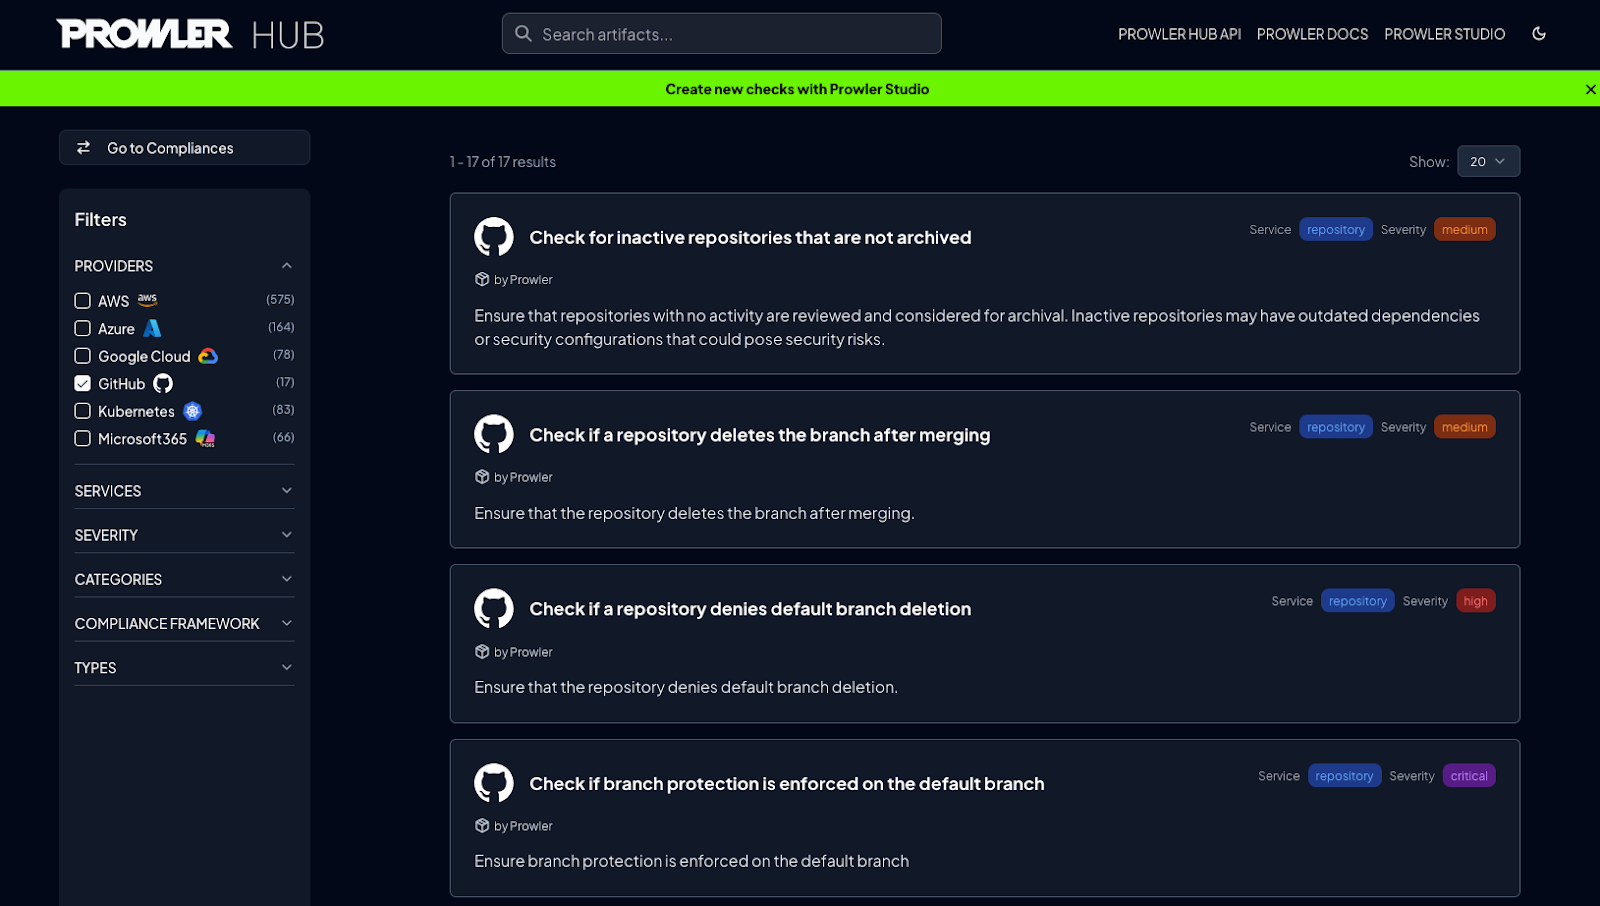Click medium severity badge on inactive repositories card
This screenshot has width=1600, height=906.
pos(1464,230)
